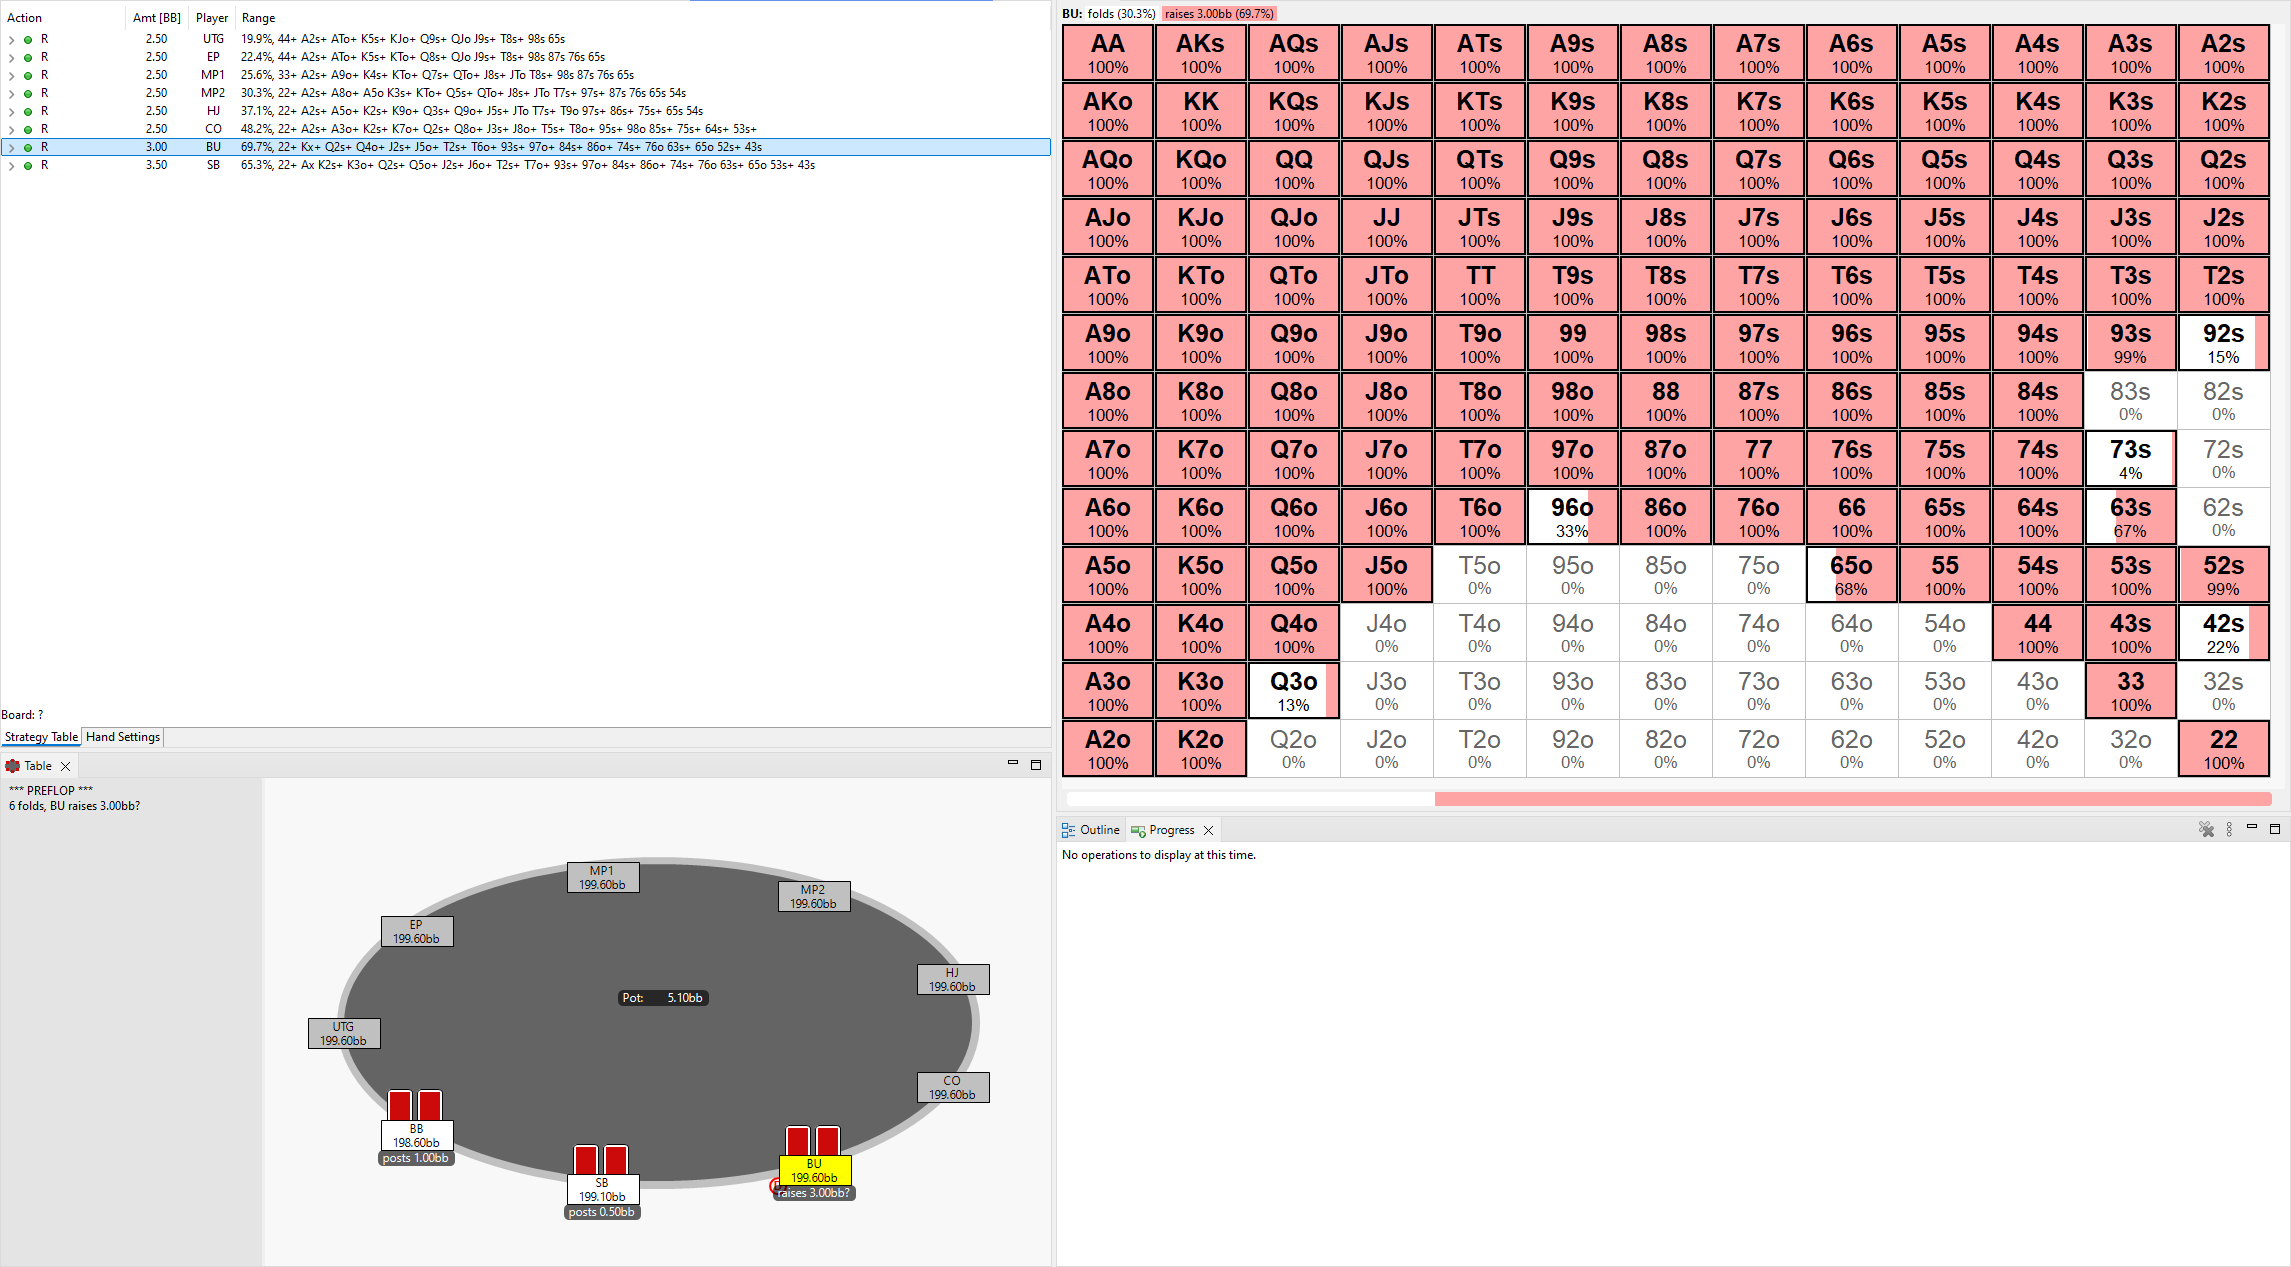The width and height of the screenshot is (2291, 1267).
Task: Click the BU seat on the table
Action: coord(814,1170)
